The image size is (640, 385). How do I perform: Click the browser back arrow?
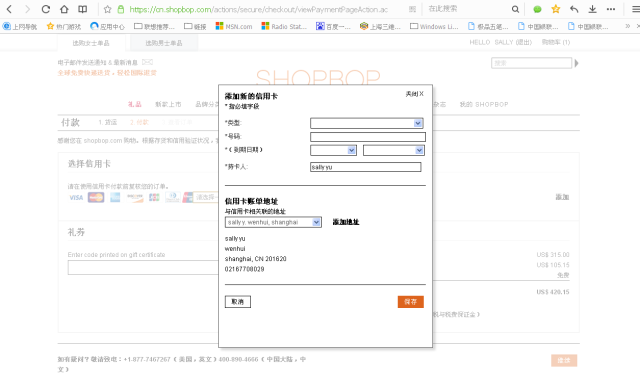[x=9, y=9]
